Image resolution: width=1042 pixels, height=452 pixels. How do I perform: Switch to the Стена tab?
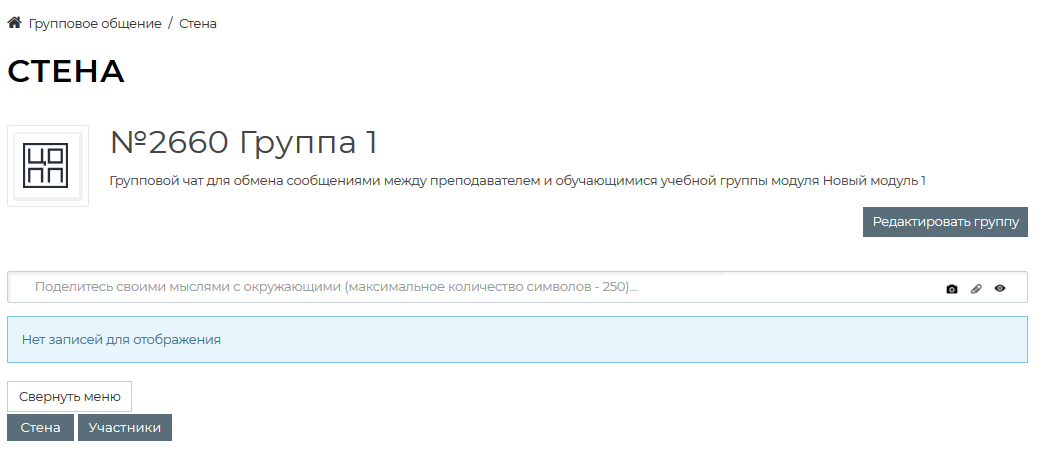[x=40, y=428]
